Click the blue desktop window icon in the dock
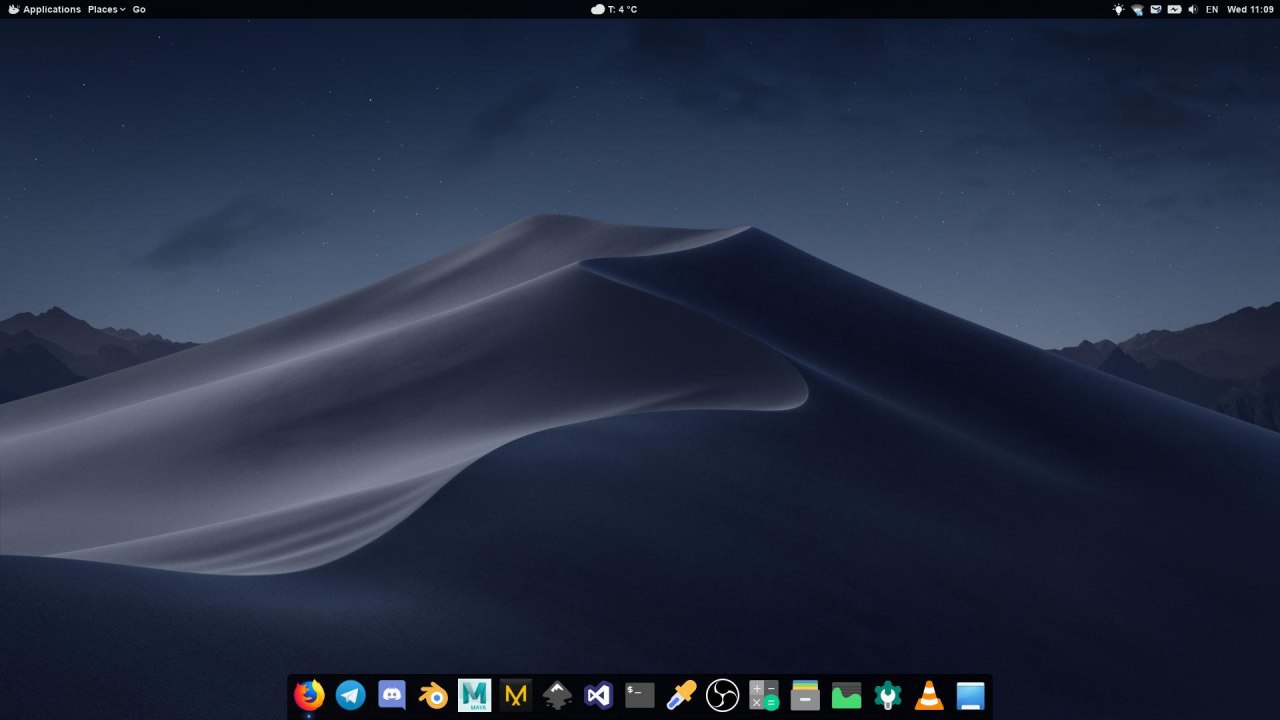Viewport: 1280px width, 720px height. (970, 694)
